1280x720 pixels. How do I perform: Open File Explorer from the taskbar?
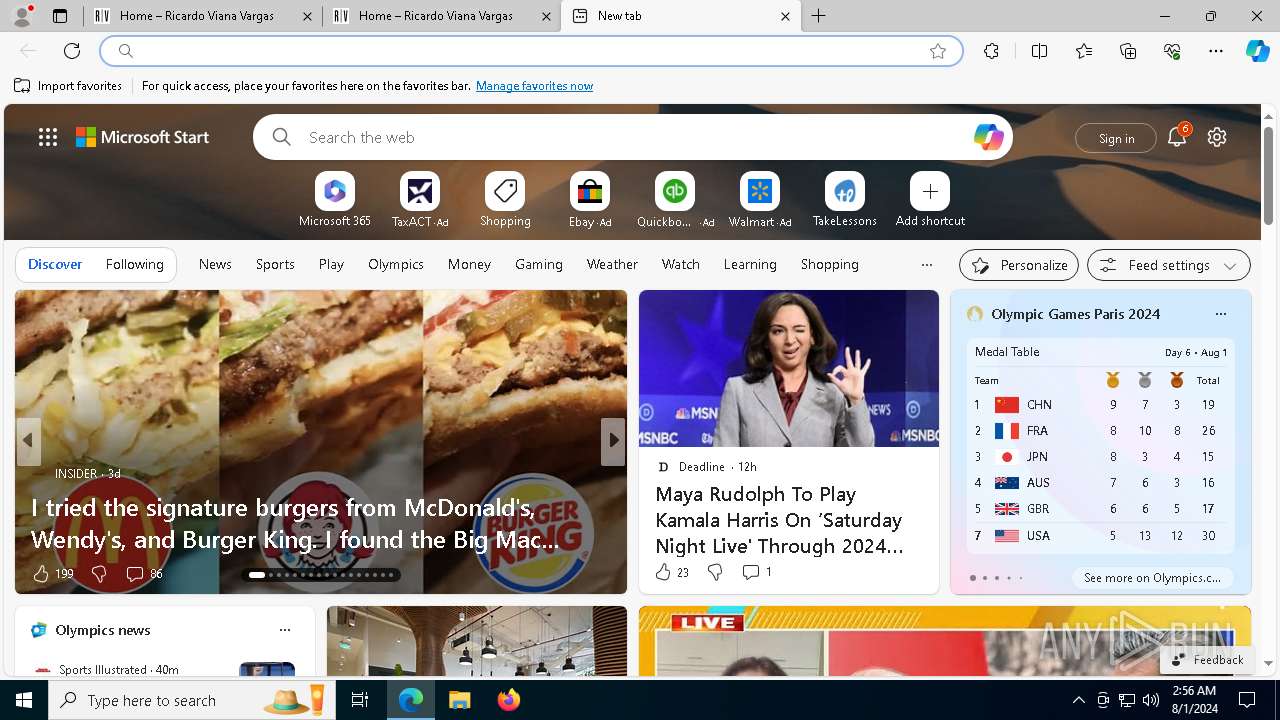tap(459, 700)
